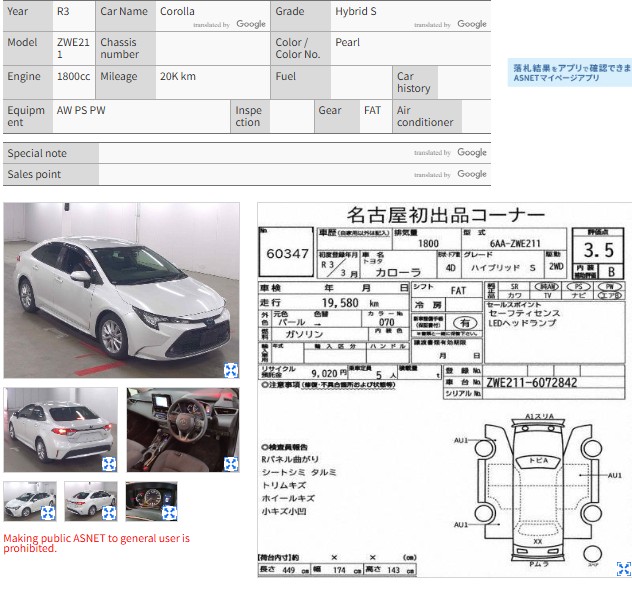Click the 'Car history' label cell
Screen dimensions: 632x589
415,82
